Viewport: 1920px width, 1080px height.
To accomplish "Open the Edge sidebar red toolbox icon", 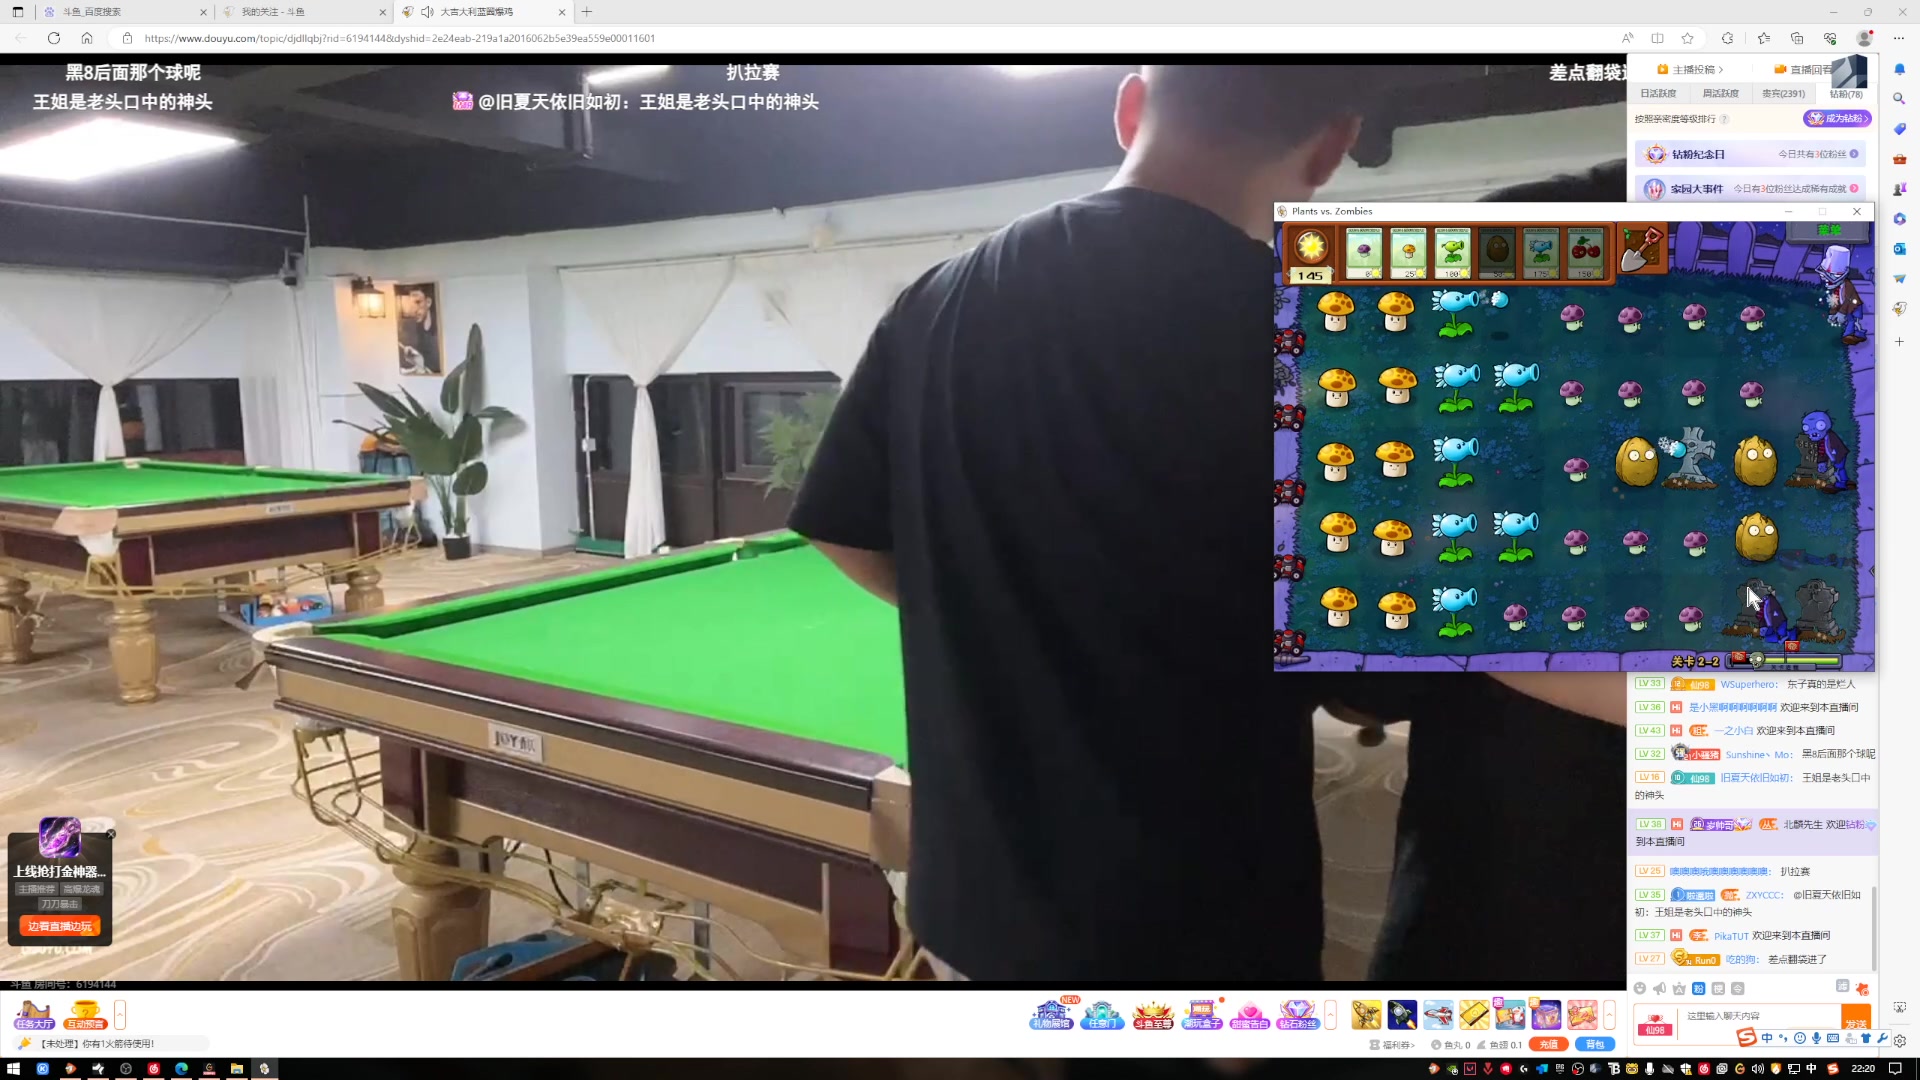I will (x=1899, y=159).
